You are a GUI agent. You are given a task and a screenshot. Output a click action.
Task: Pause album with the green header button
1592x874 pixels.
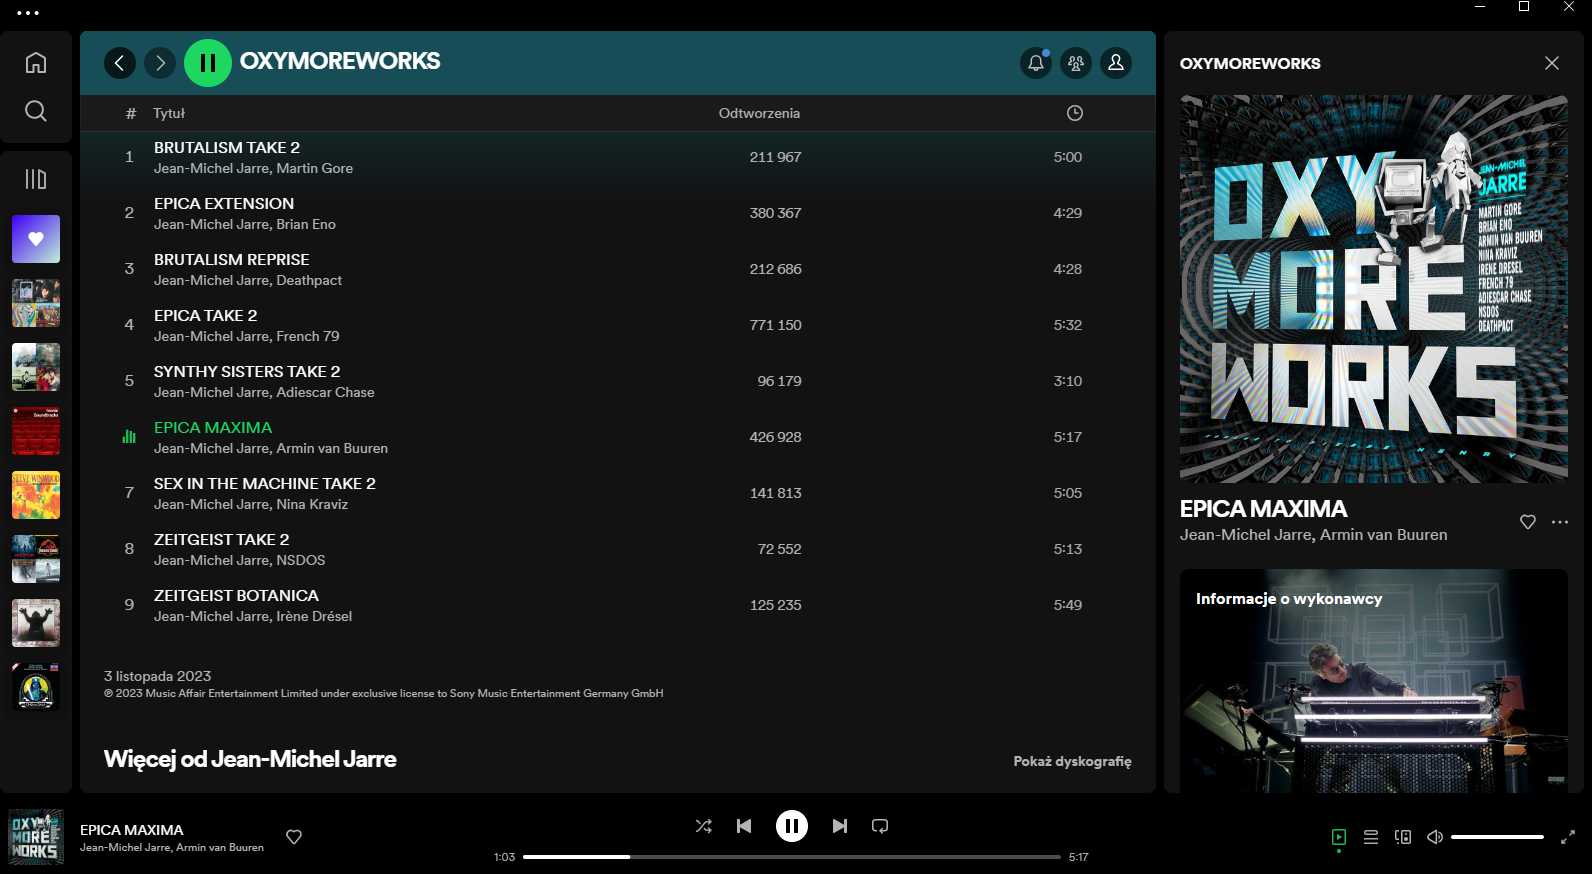(x=208, y=63)
